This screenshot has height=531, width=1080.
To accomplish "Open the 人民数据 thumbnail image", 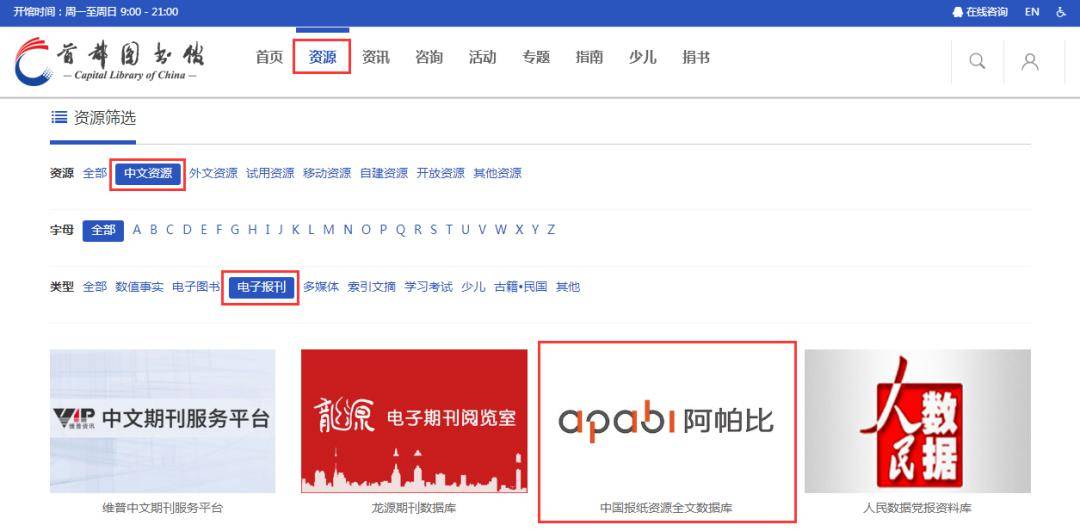I will click(x=917, y=421).
